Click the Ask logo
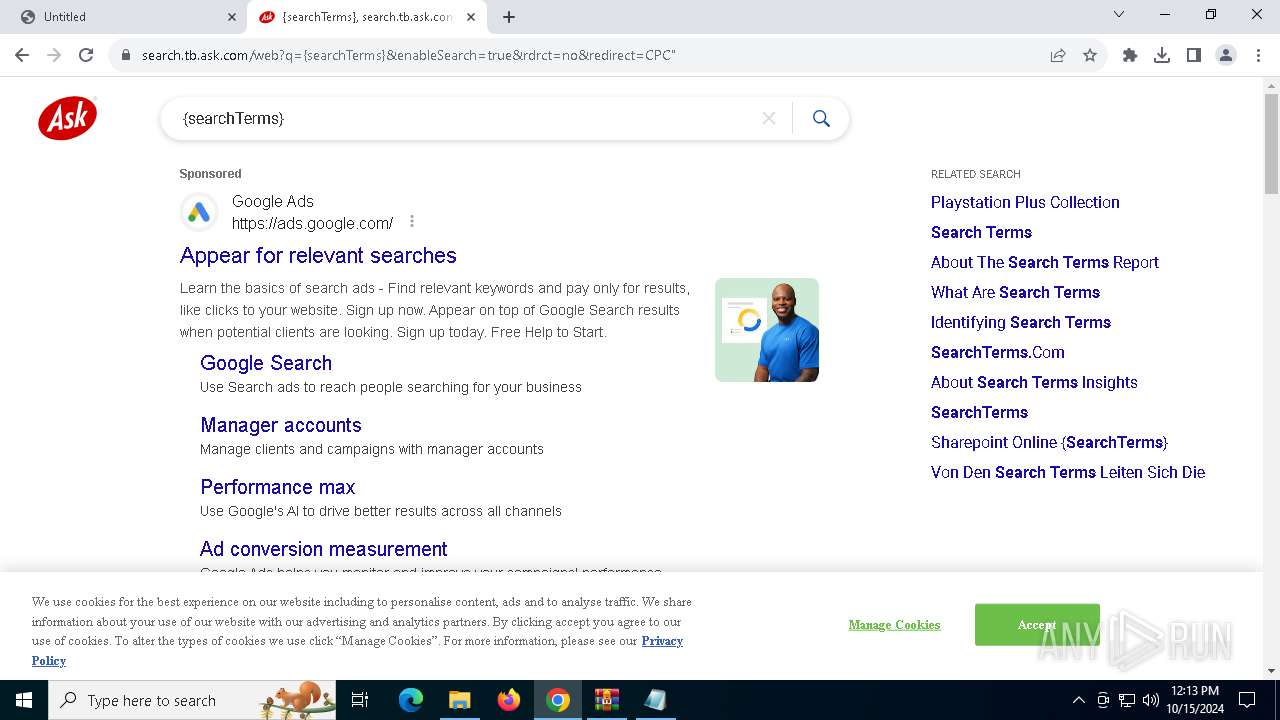Viewport: 1280px width, 720px height. pos(68,118)
